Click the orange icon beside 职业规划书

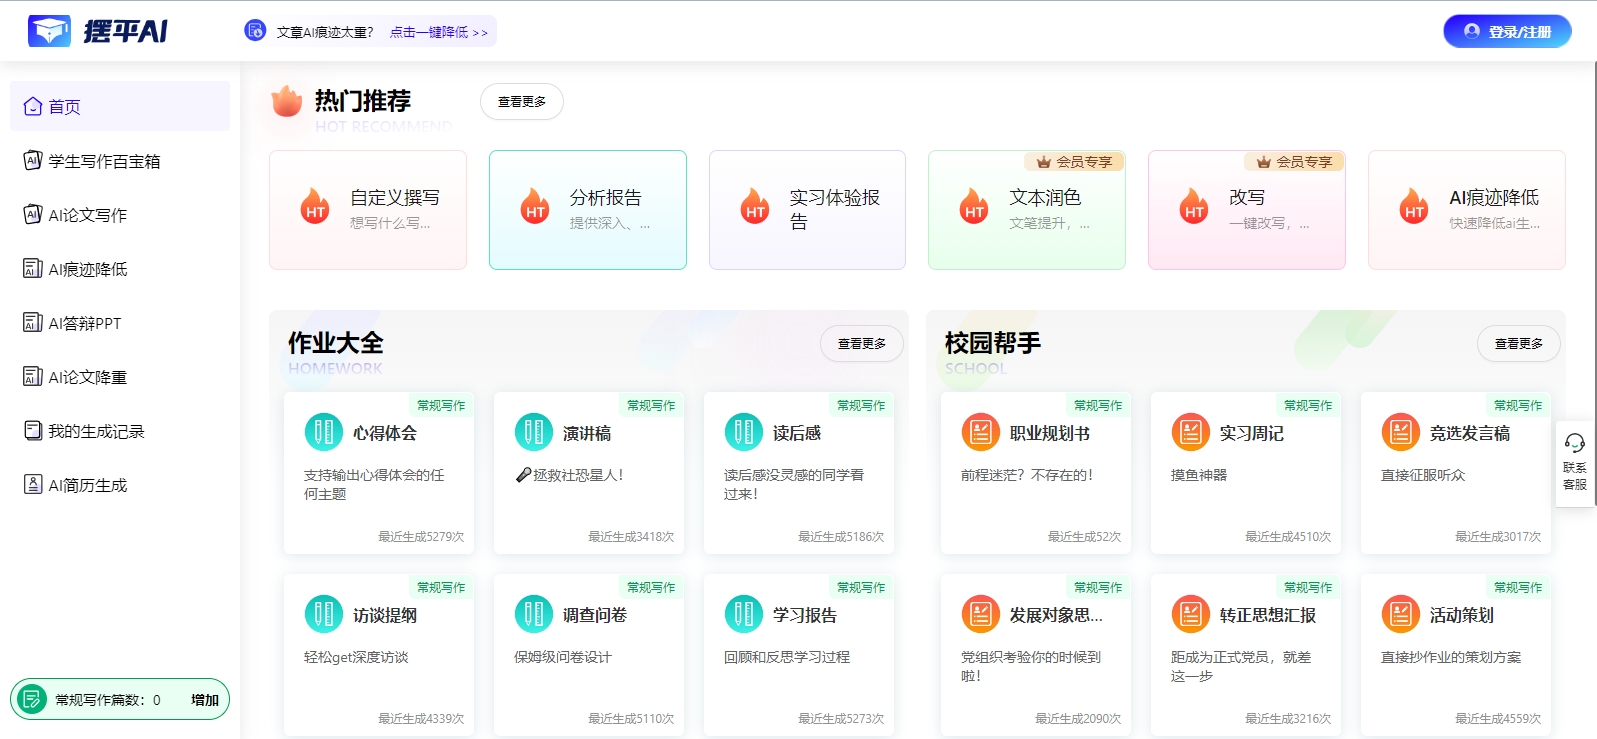pyautogui.click(x=980, y=432)
